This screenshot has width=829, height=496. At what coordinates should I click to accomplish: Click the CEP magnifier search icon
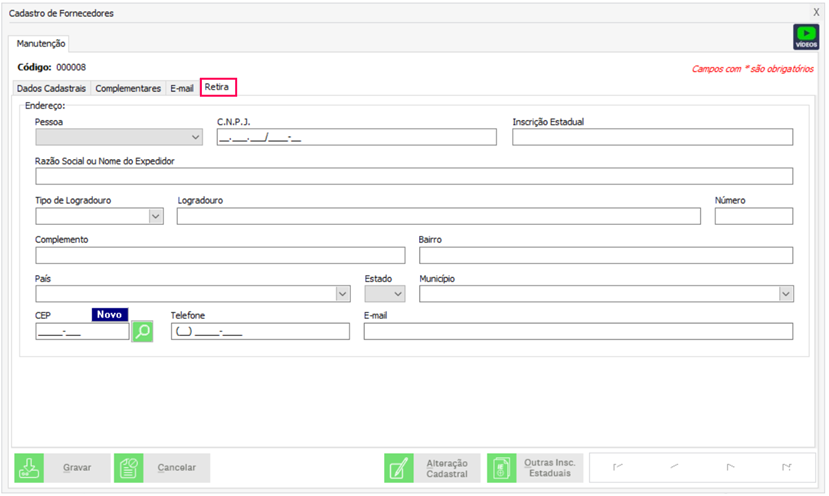click(x=143, y=331)
